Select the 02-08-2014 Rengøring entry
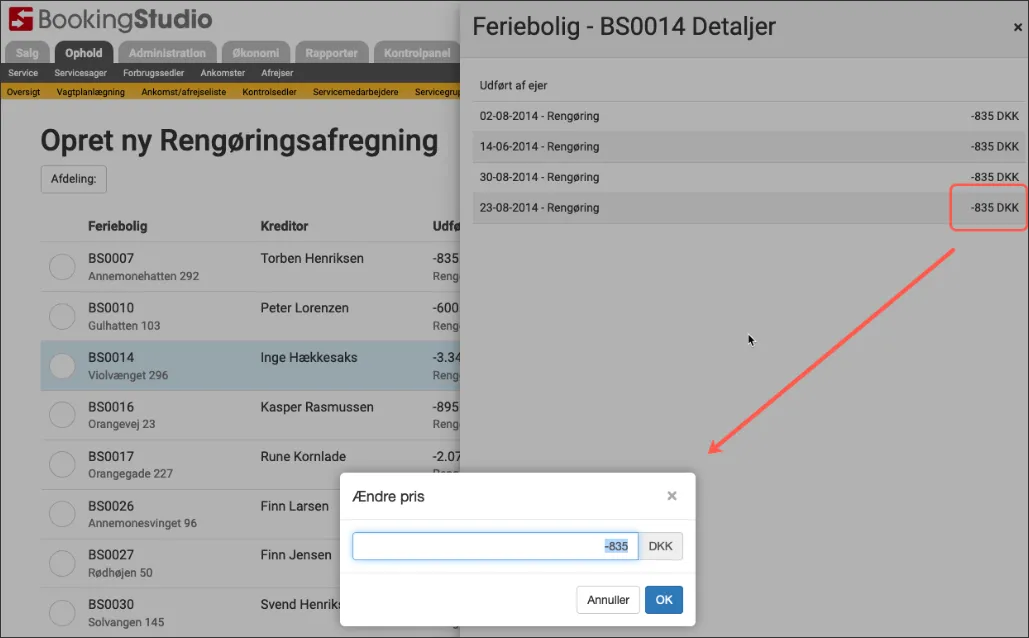Screen dimensions: 1029x638 pos(540,116)
